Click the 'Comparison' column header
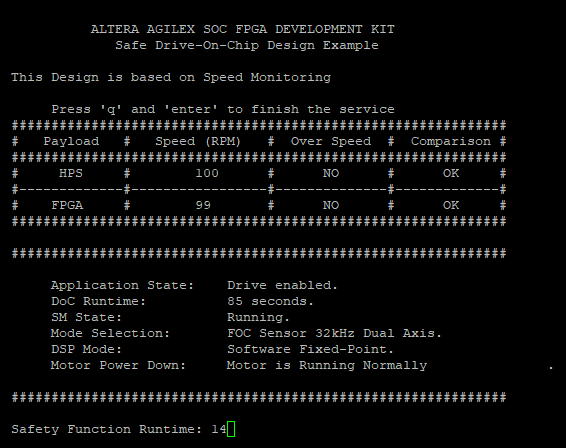The width and height of the screenshot is (566, 448). [x=451, y=142]
